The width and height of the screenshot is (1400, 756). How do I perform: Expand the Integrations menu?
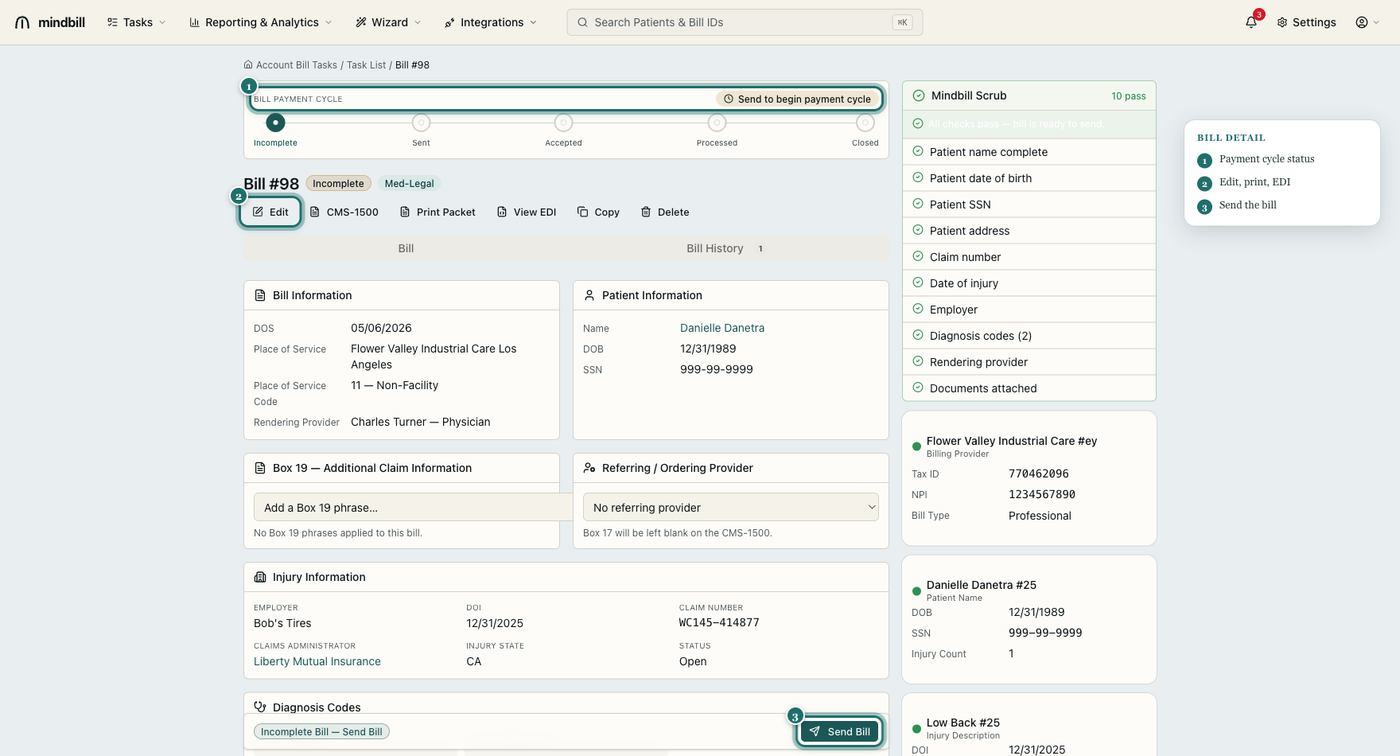(x=491, y=22)
